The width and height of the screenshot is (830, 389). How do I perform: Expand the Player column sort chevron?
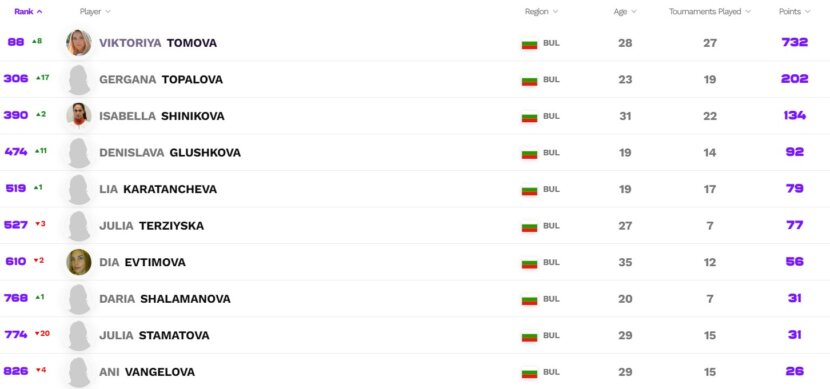(x=108, y=11)
